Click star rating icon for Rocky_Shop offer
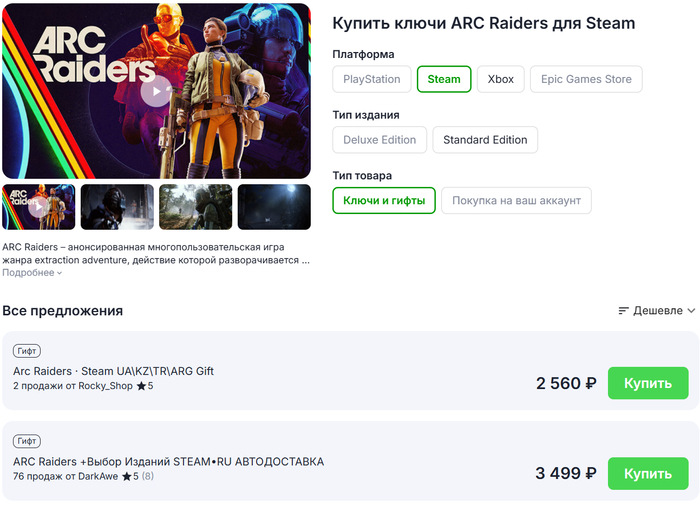 click(x=141, y=386)
